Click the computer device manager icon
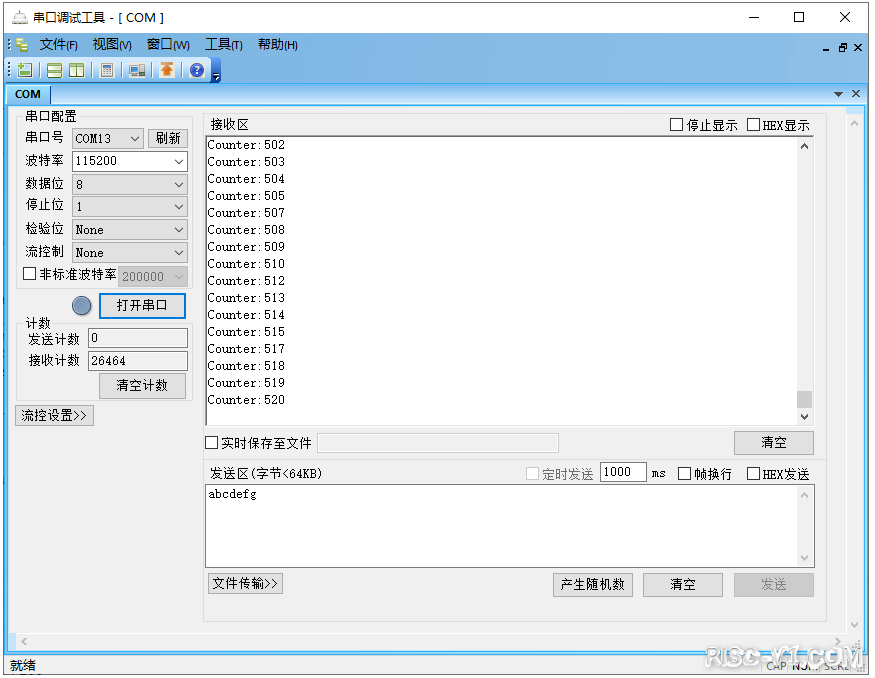875x678 pixels. [x=137, y=70]
